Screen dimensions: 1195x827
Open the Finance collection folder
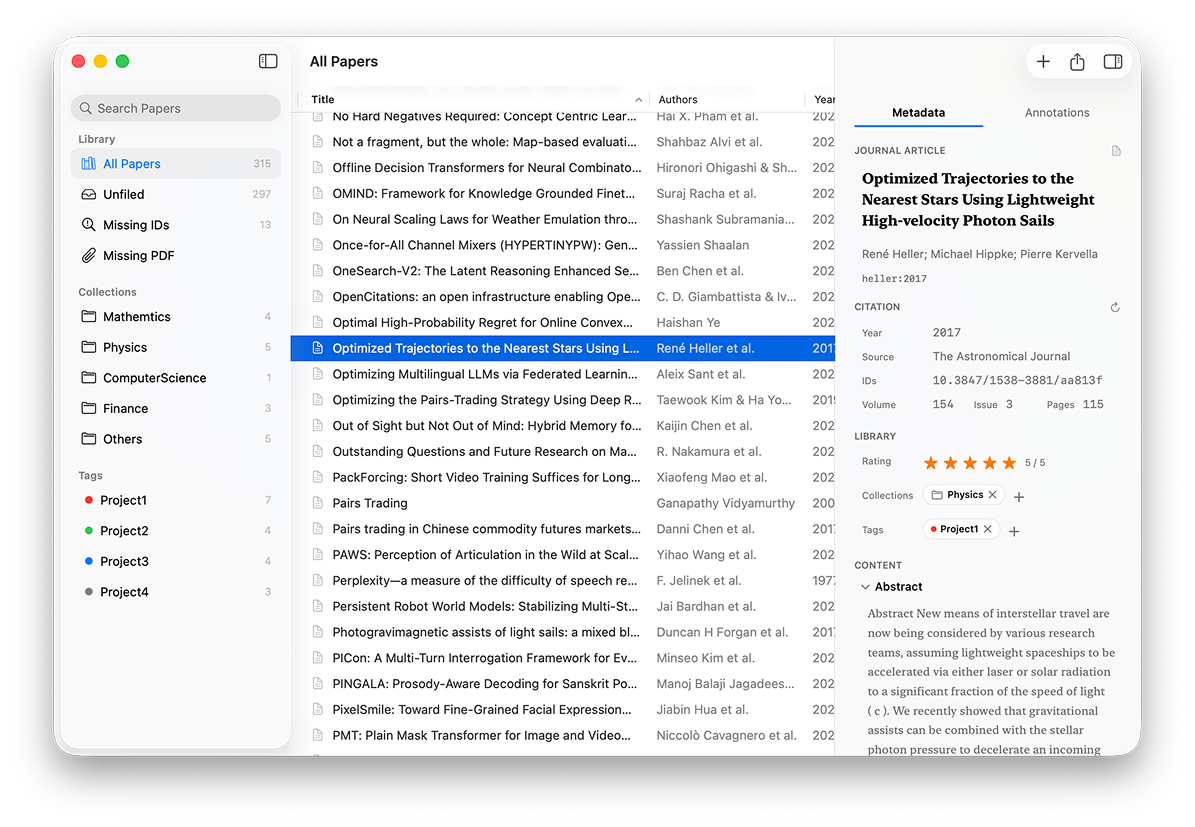(176, 409)
